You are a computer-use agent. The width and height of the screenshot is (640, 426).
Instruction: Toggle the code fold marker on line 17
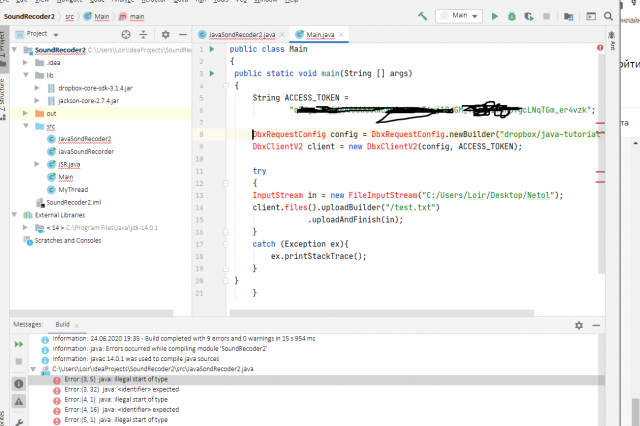(x=226, y=244)
